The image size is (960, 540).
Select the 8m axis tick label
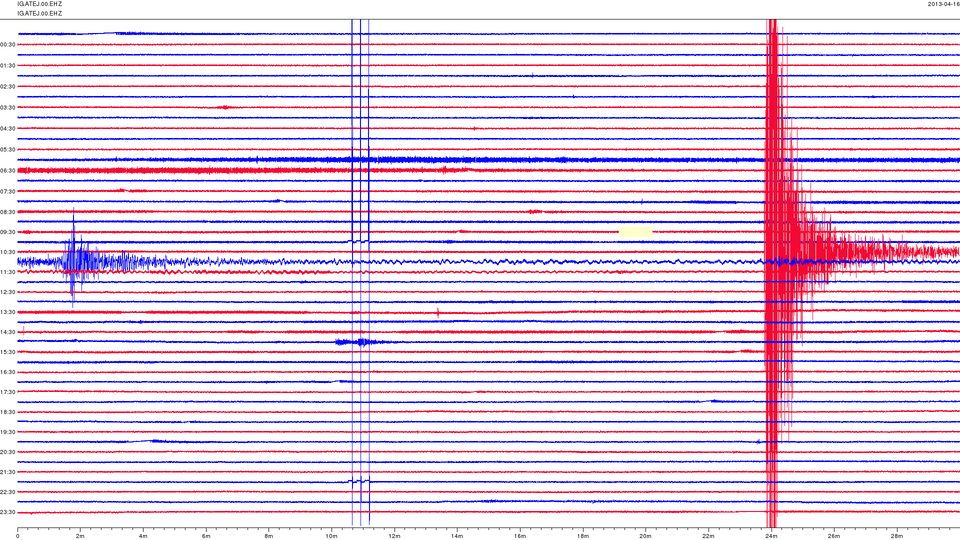269,536
